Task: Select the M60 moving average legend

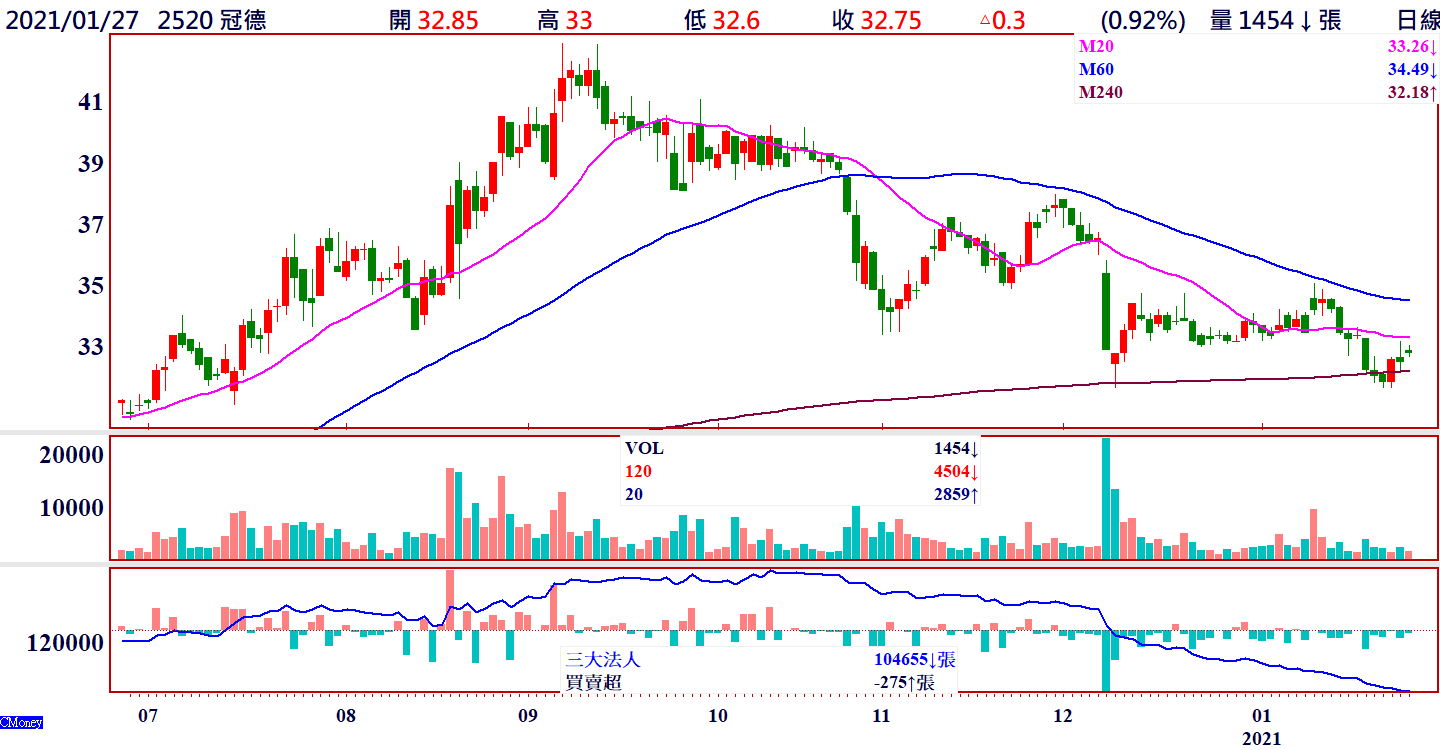Action: click(1096, 70)
